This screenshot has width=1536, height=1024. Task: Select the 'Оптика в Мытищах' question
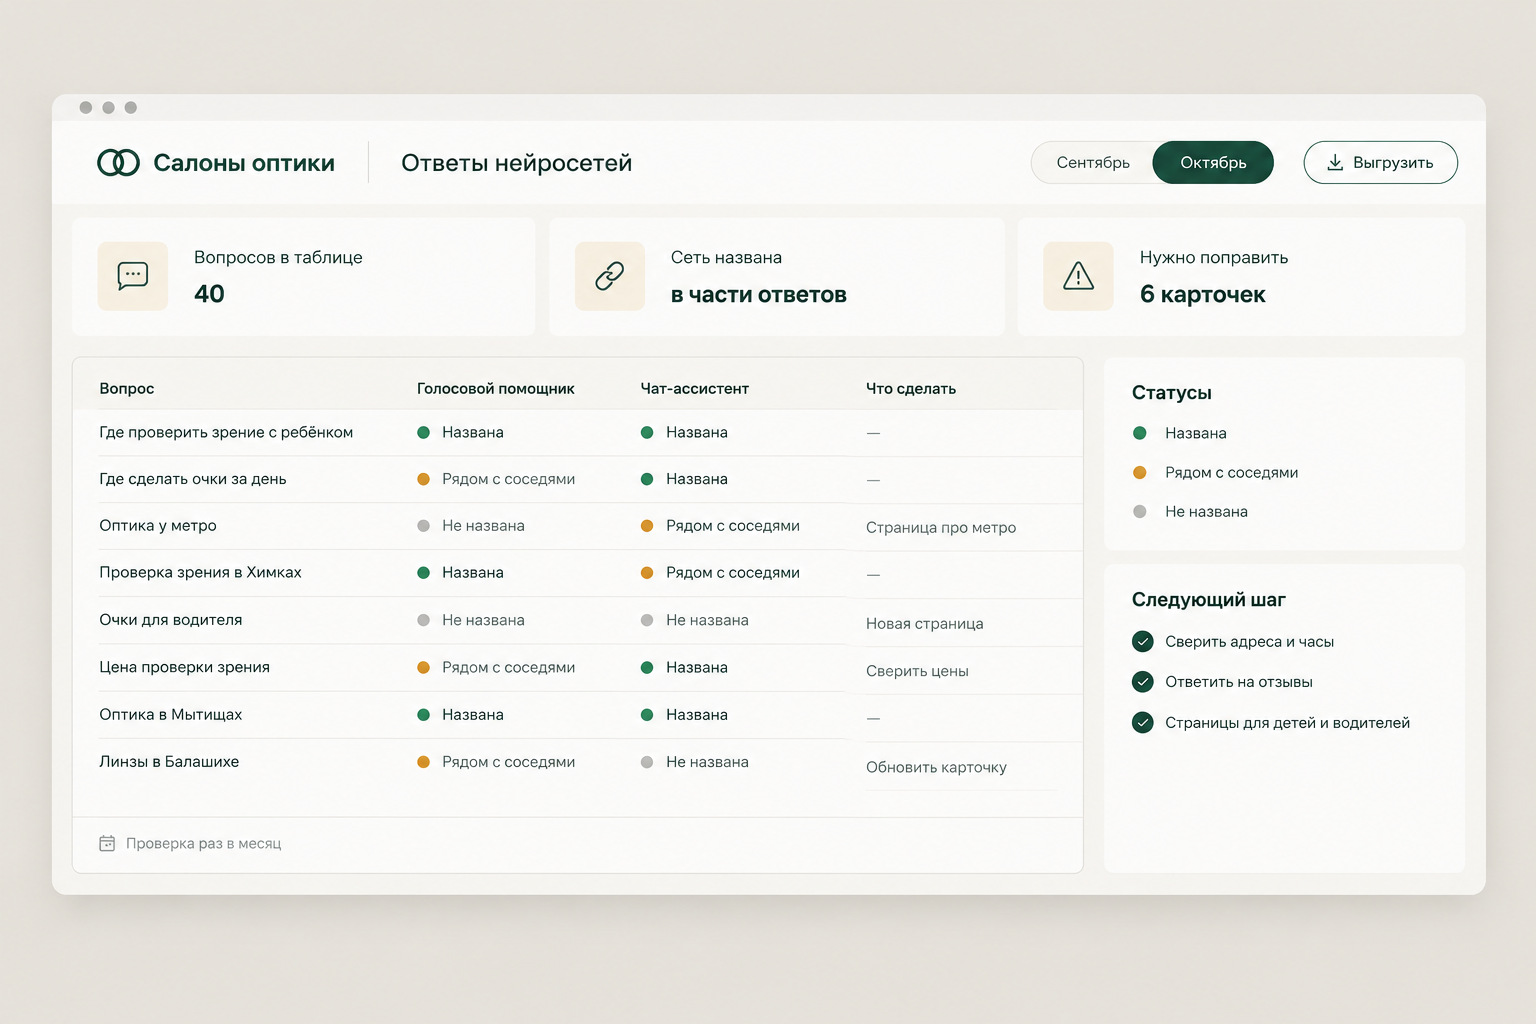[x=171, y=715]
